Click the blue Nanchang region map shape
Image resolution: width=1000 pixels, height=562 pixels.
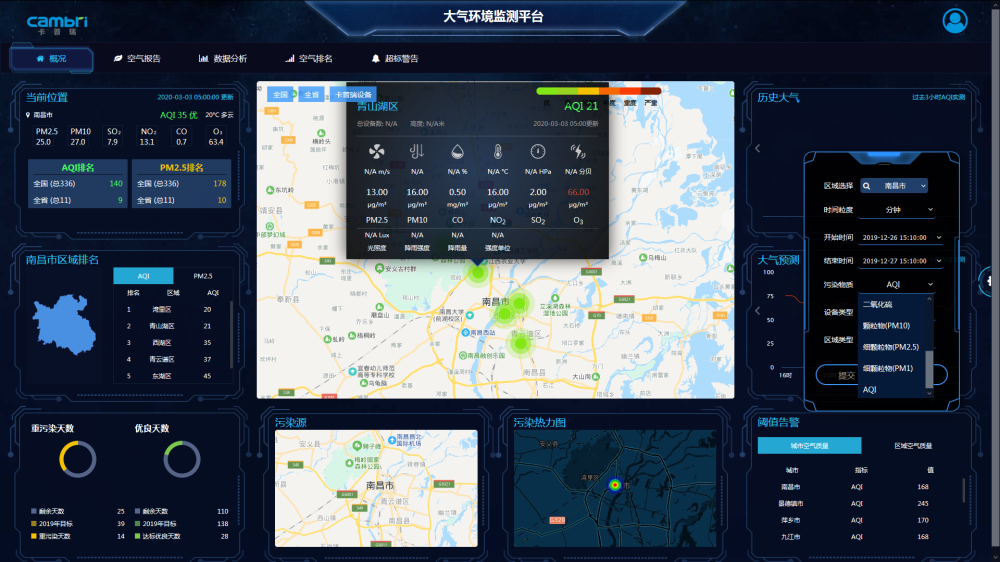point(64,324)
